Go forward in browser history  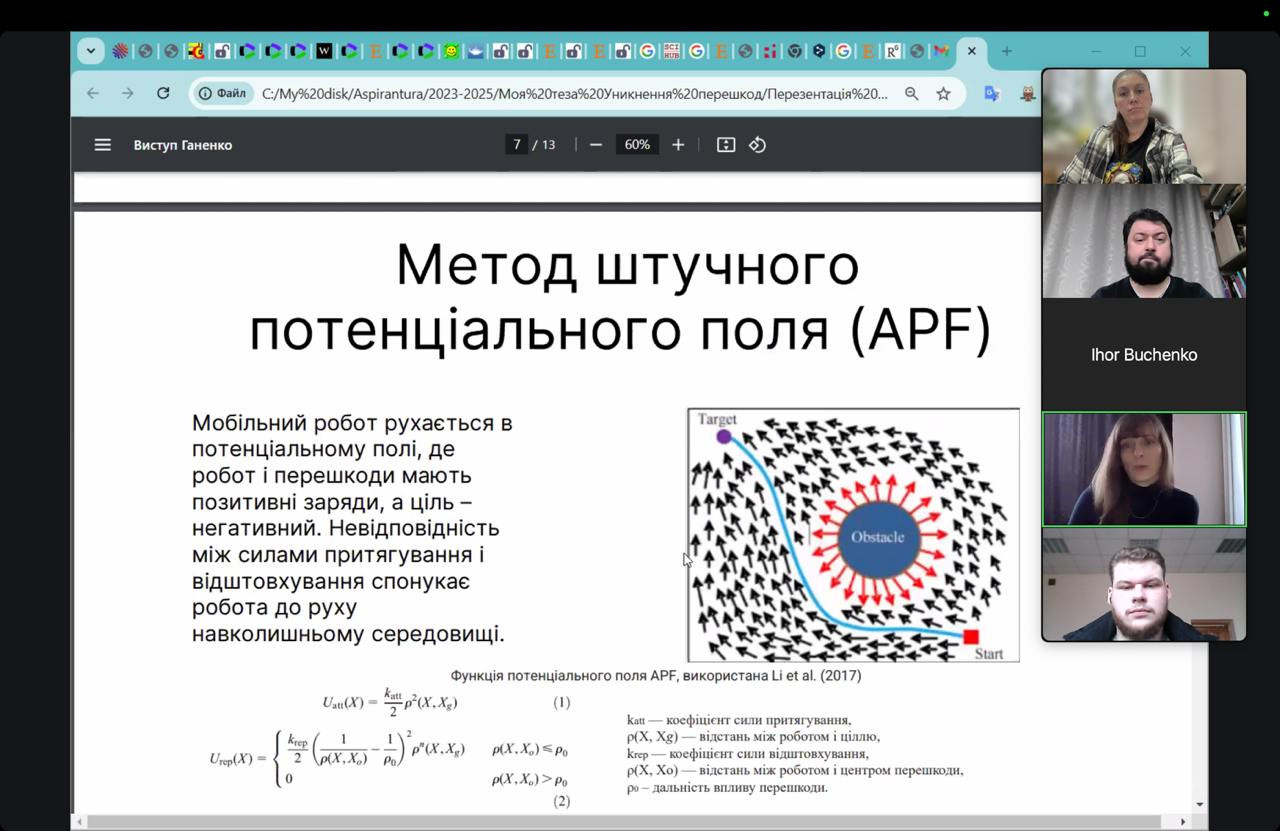[128, 93]
